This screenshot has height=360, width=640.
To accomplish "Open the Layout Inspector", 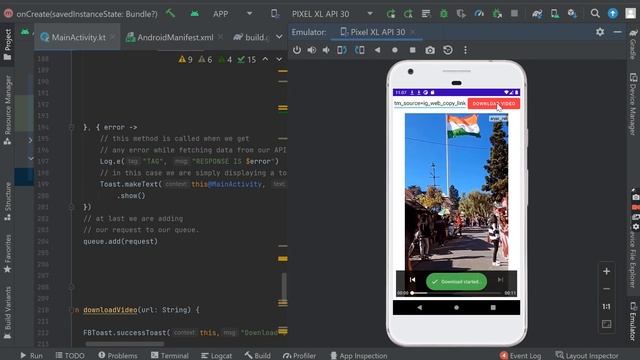I will click(x=587, y=356).
